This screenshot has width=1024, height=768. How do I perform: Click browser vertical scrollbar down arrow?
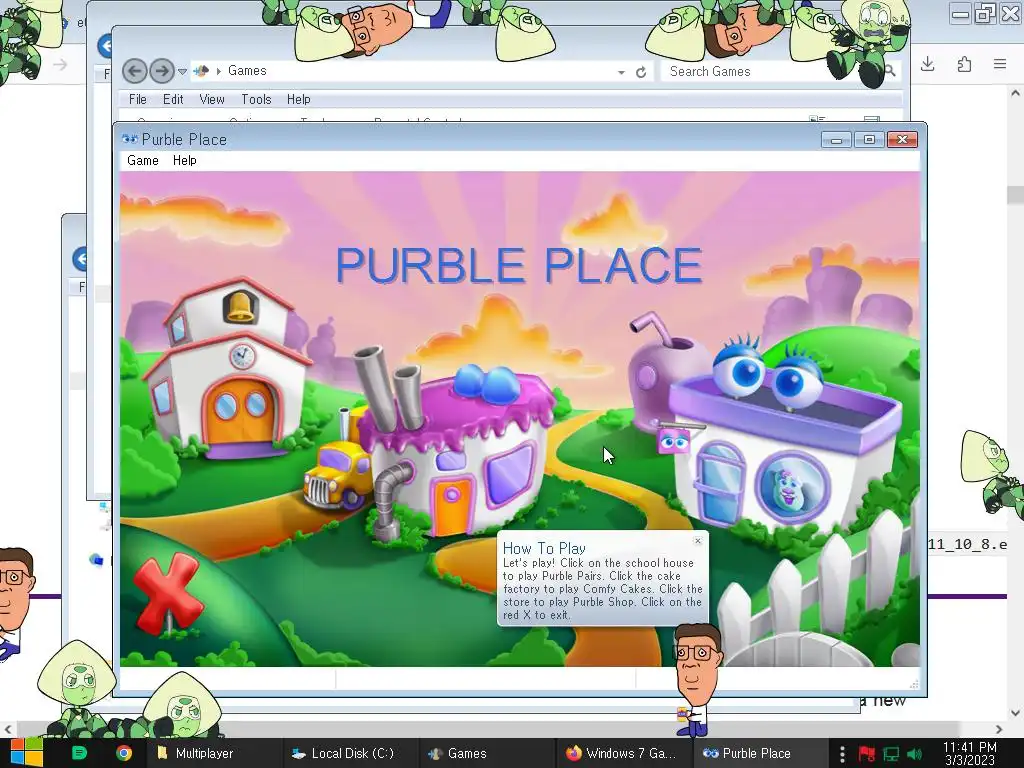1015,713
